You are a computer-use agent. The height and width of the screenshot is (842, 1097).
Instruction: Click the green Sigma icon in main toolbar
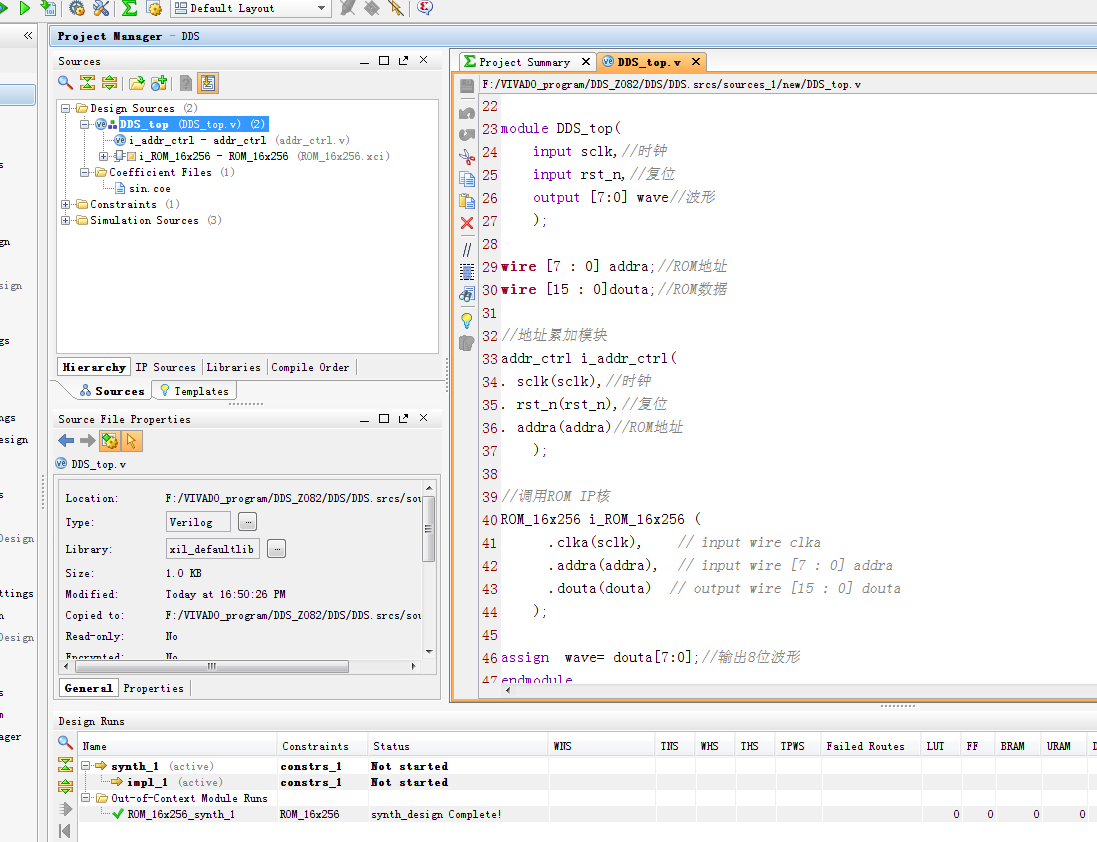[x=129, y=8]
